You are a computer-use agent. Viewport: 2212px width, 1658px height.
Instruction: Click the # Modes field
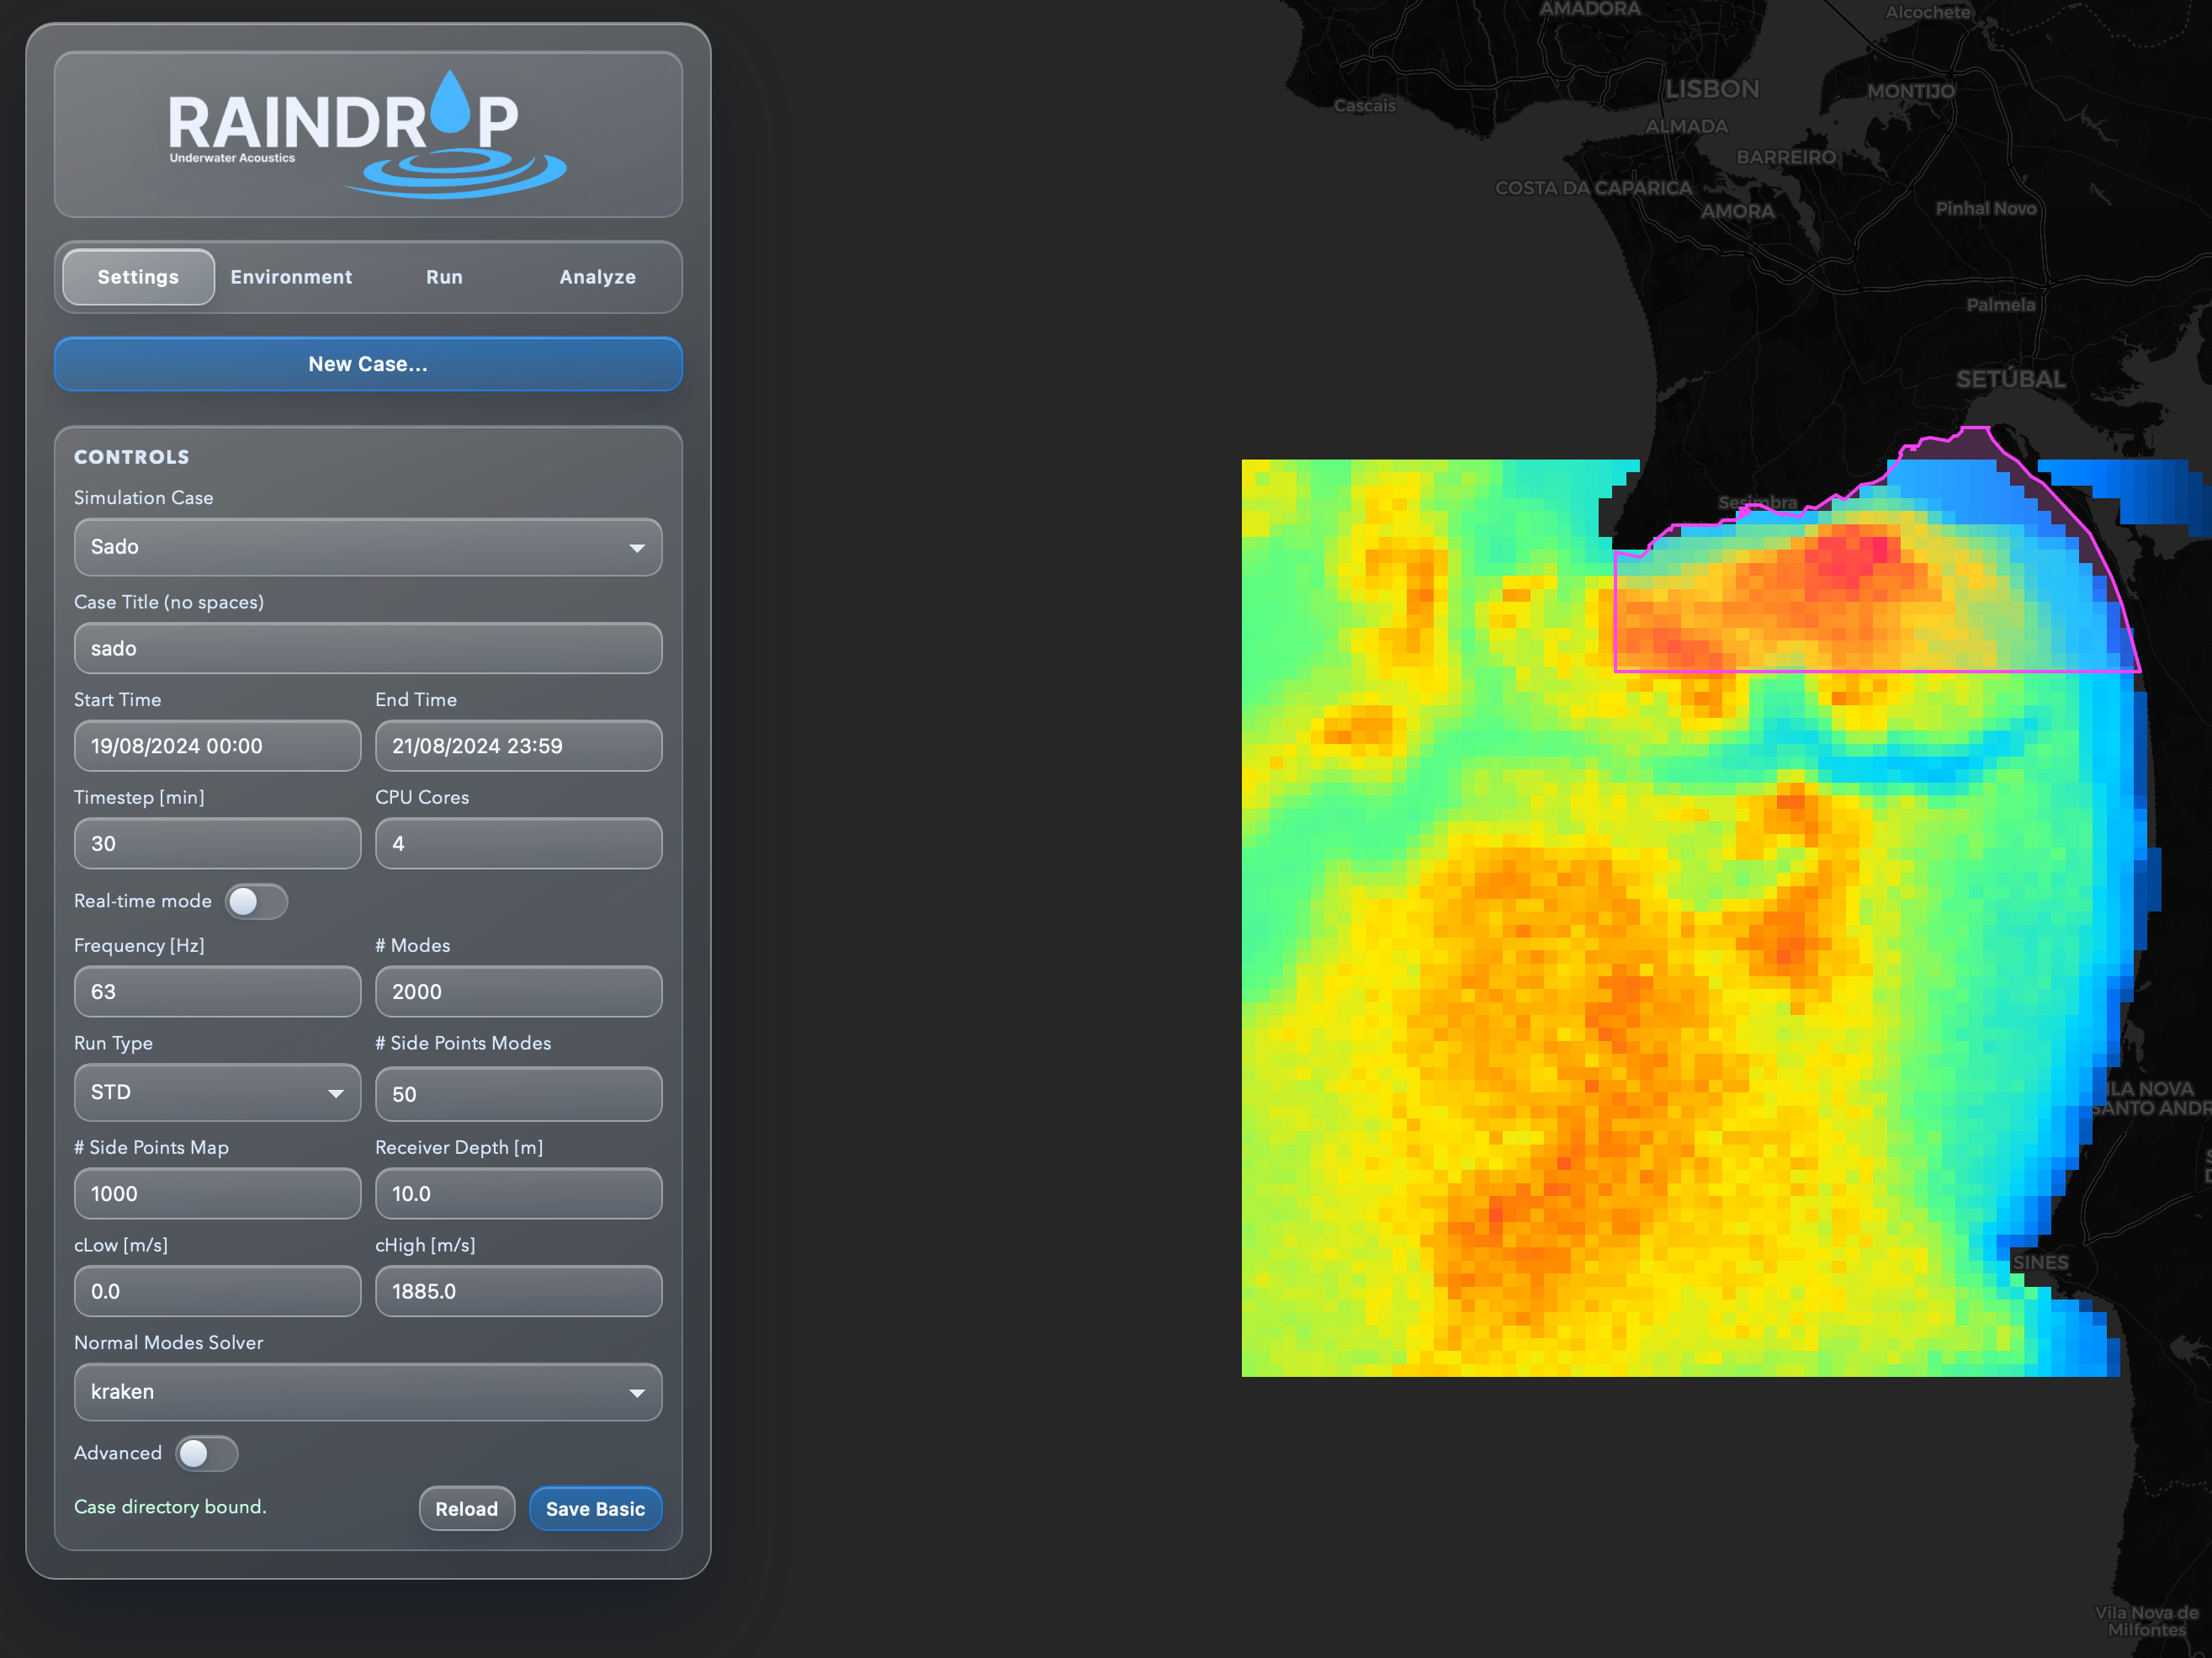518,992
